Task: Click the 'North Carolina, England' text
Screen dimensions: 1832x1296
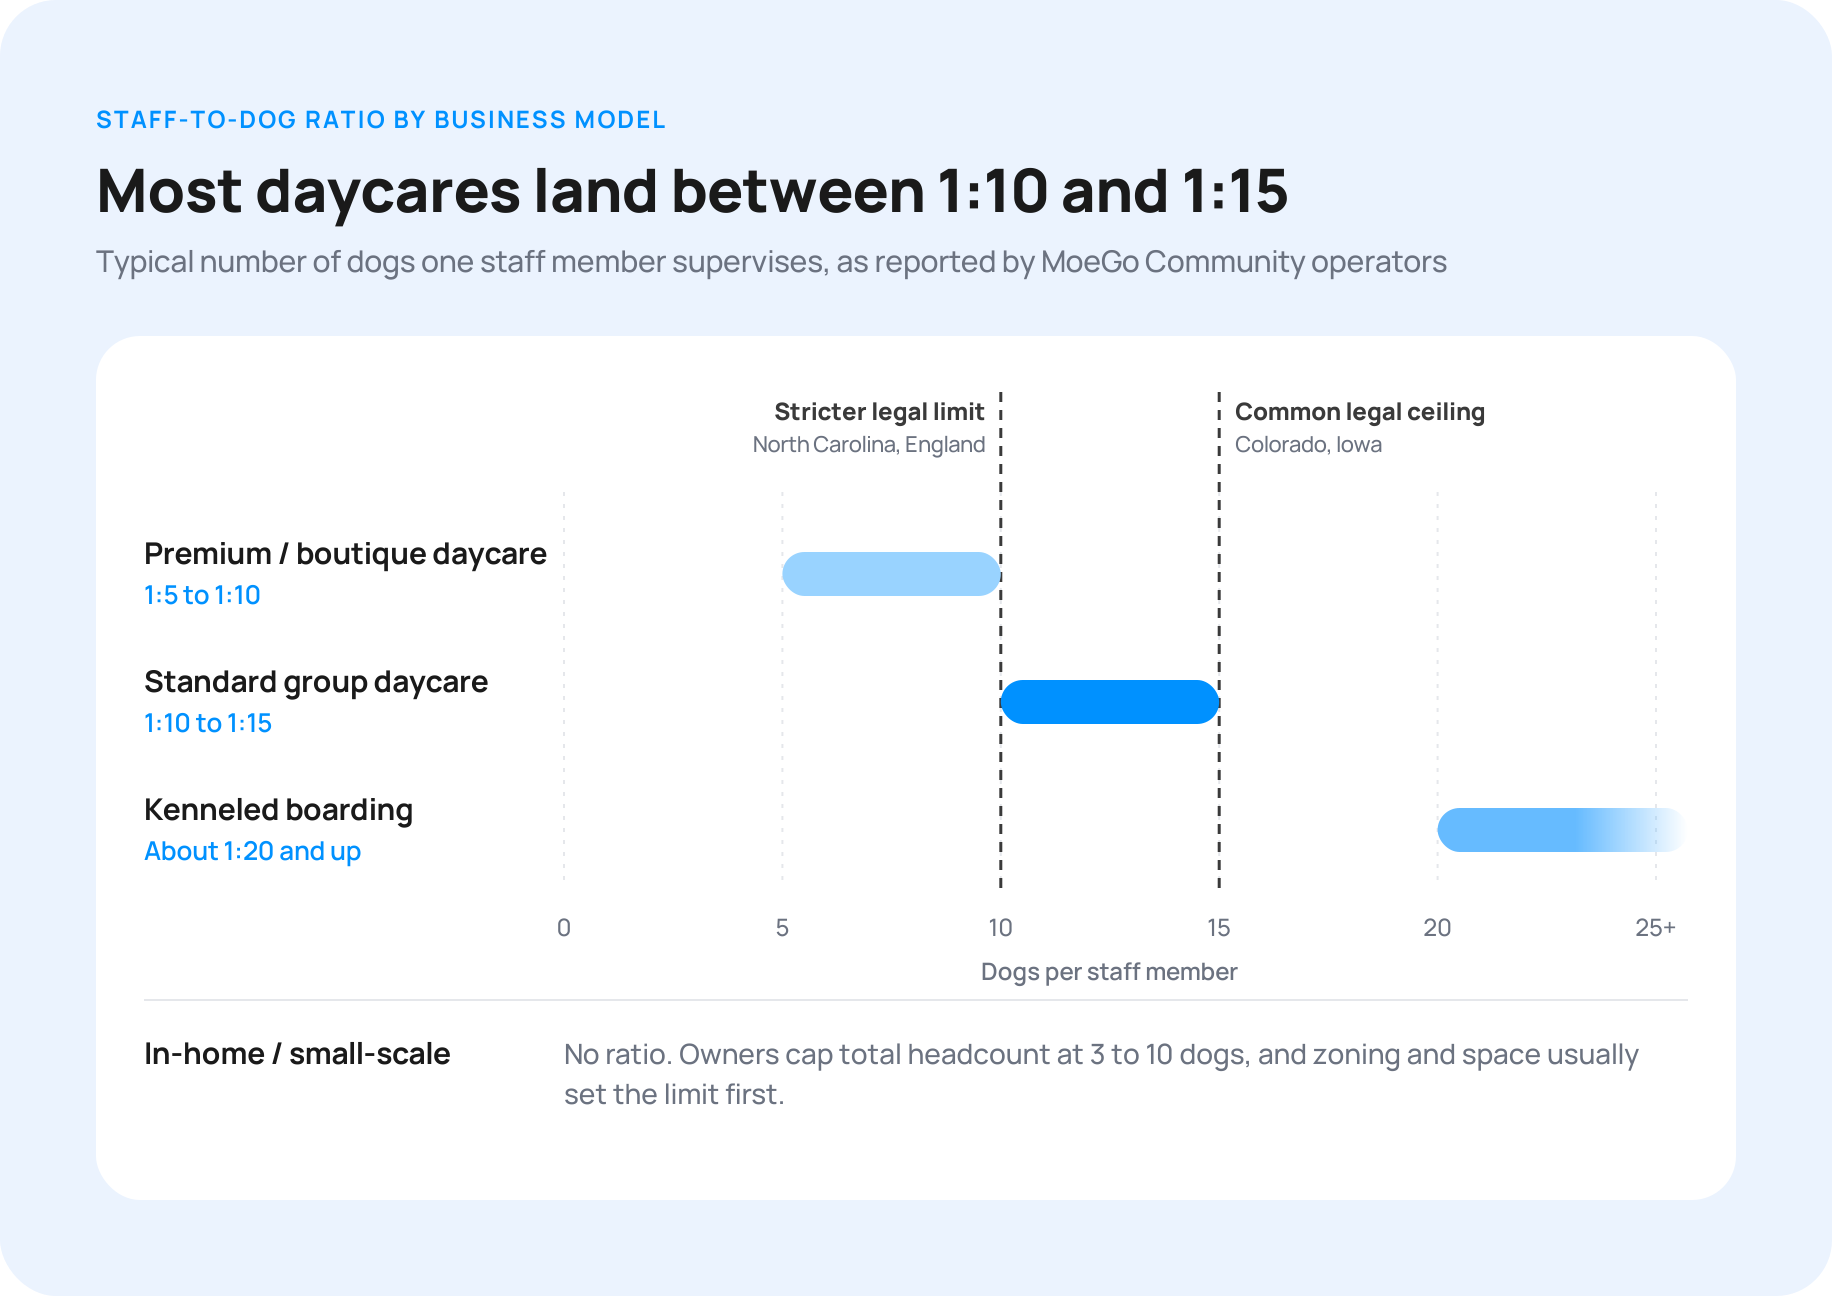Action: (869, 445)
